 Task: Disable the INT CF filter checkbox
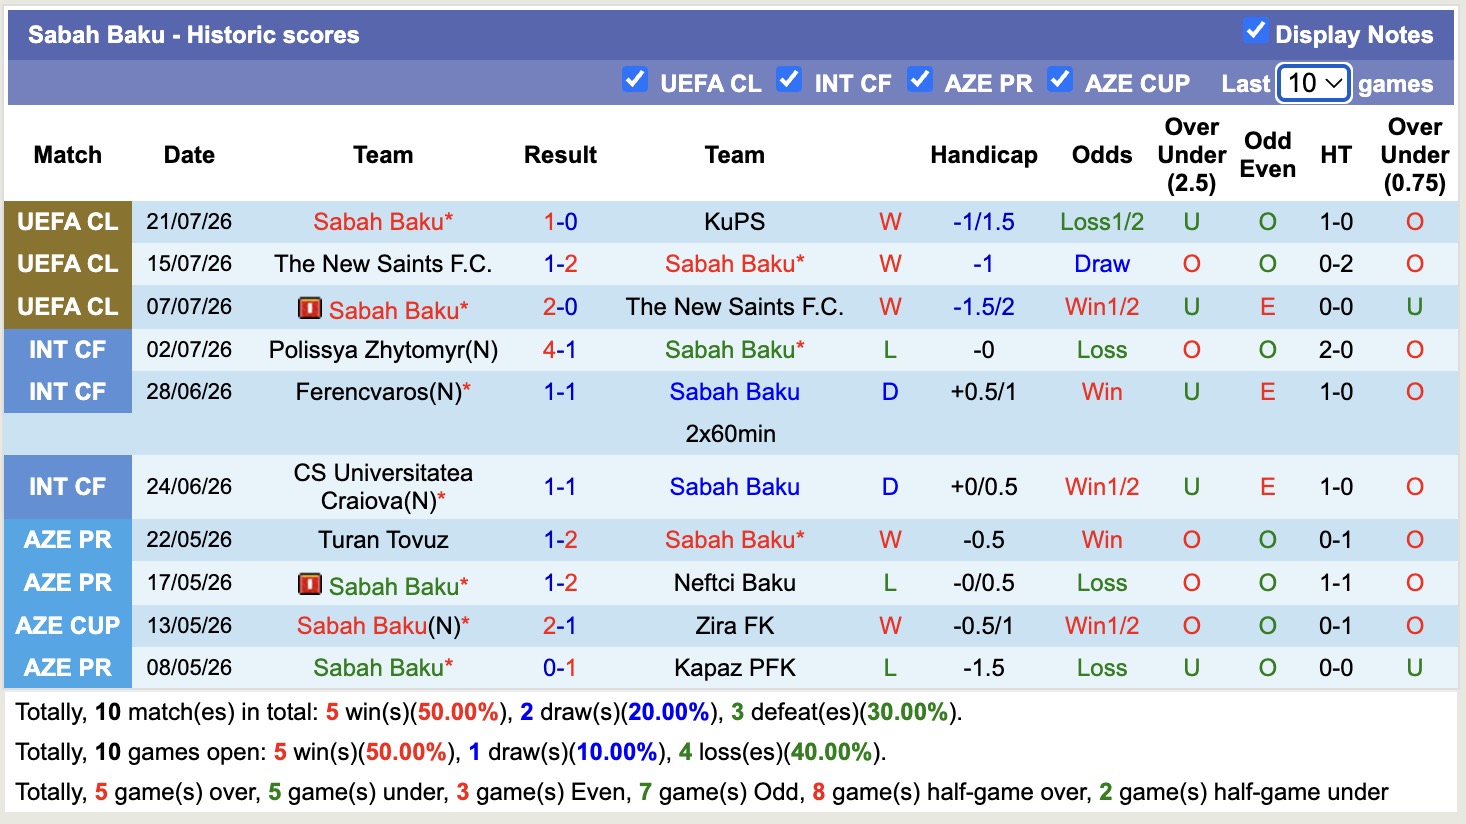click(x=788, y=80)
